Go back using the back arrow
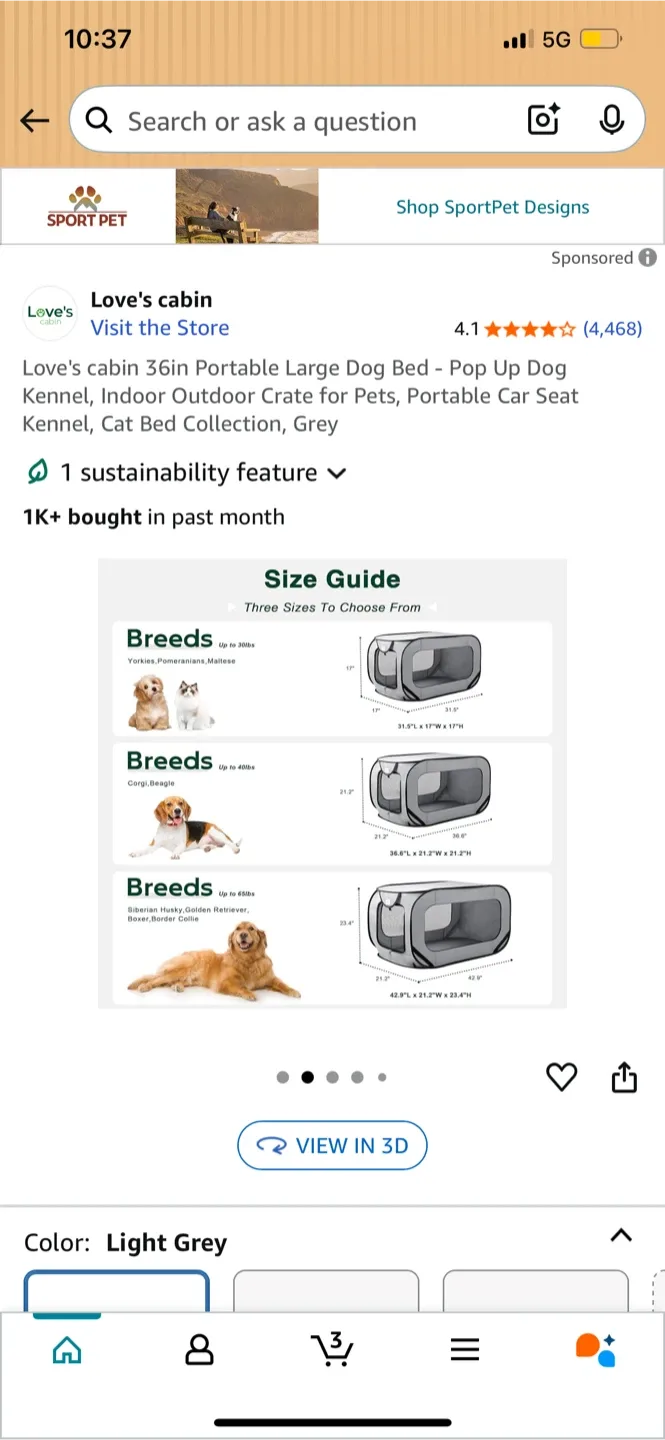This screenshot has width=665, height=1440. point(34,120)
